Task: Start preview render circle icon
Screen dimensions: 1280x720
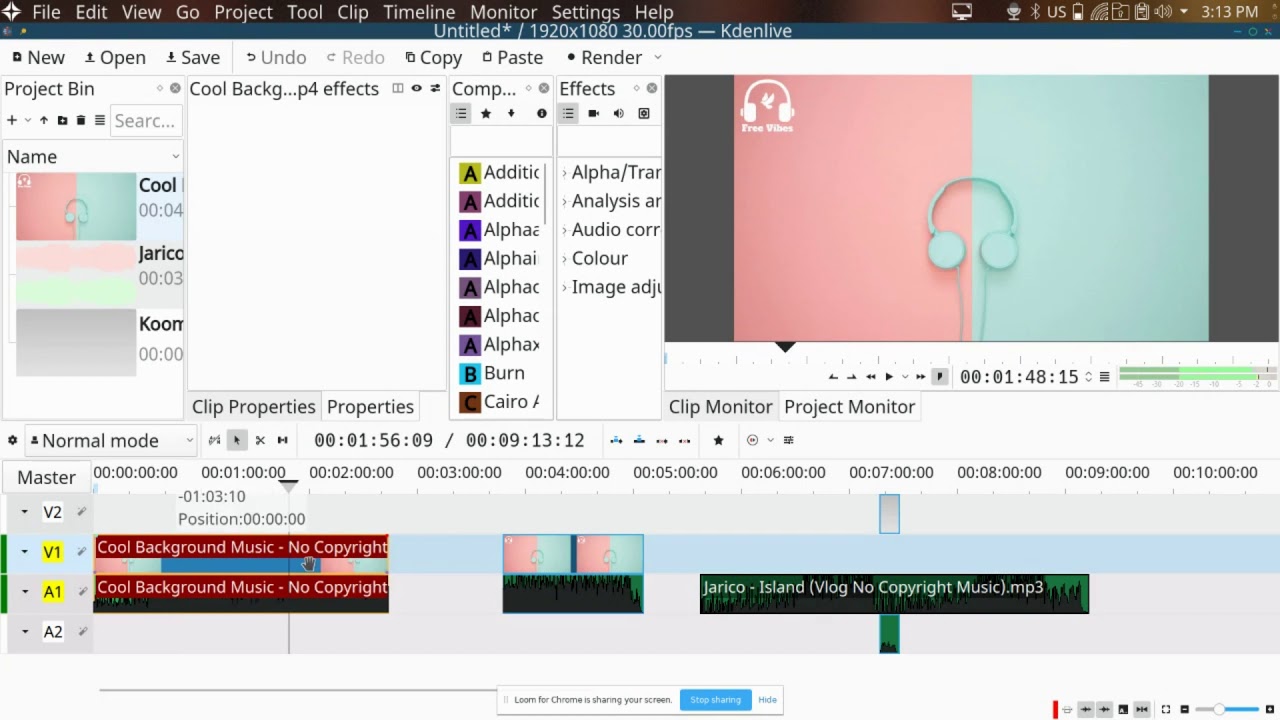Action: pyautogui.click(x=753, y=440)
